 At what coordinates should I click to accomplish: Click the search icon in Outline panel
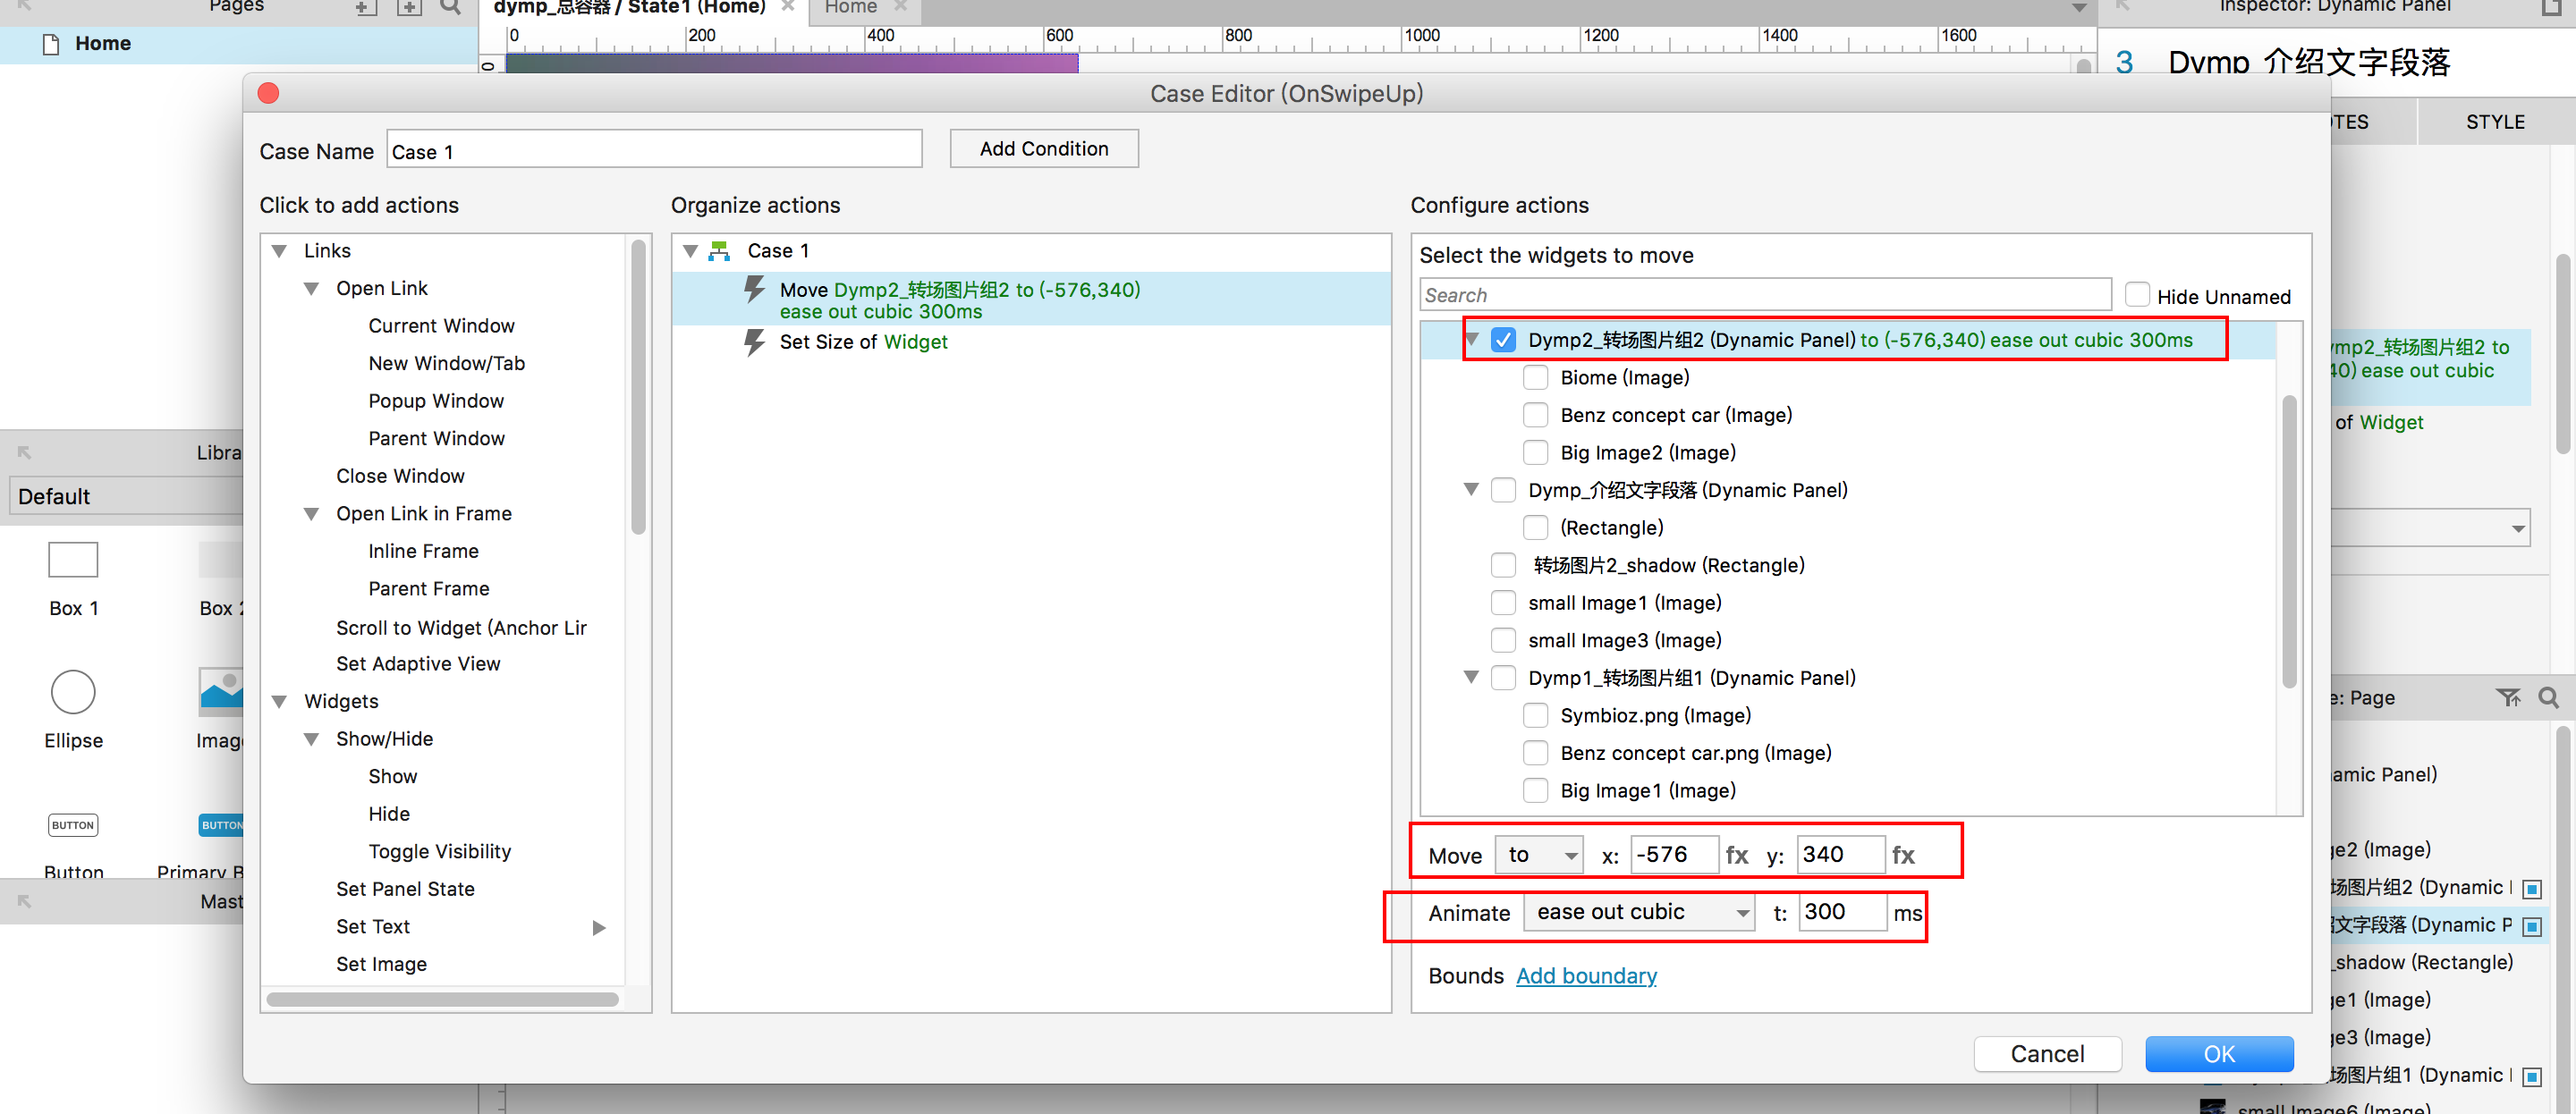pos(2548,697)
